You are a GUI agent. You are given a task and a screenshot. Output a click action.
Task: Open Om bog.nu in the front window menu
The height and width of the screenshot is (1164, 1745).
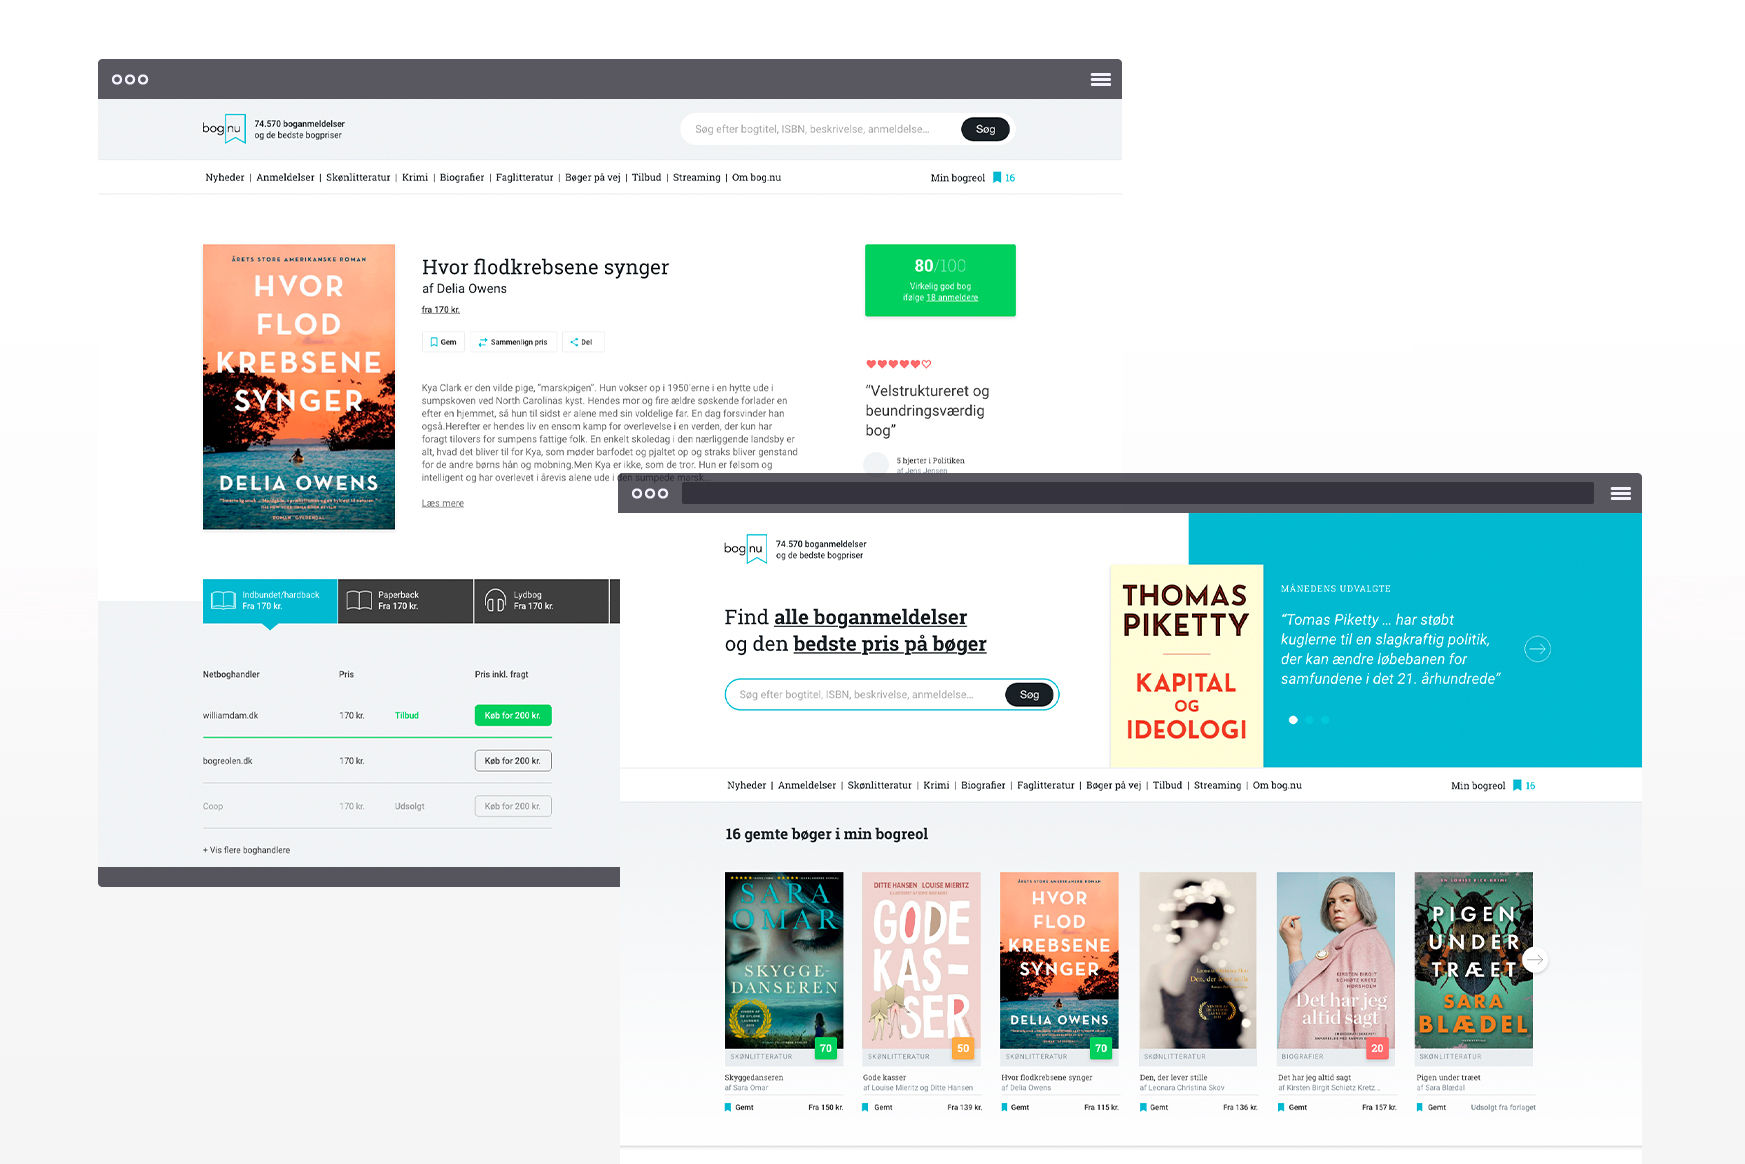pyautogui.click(x=1277, y=786)
